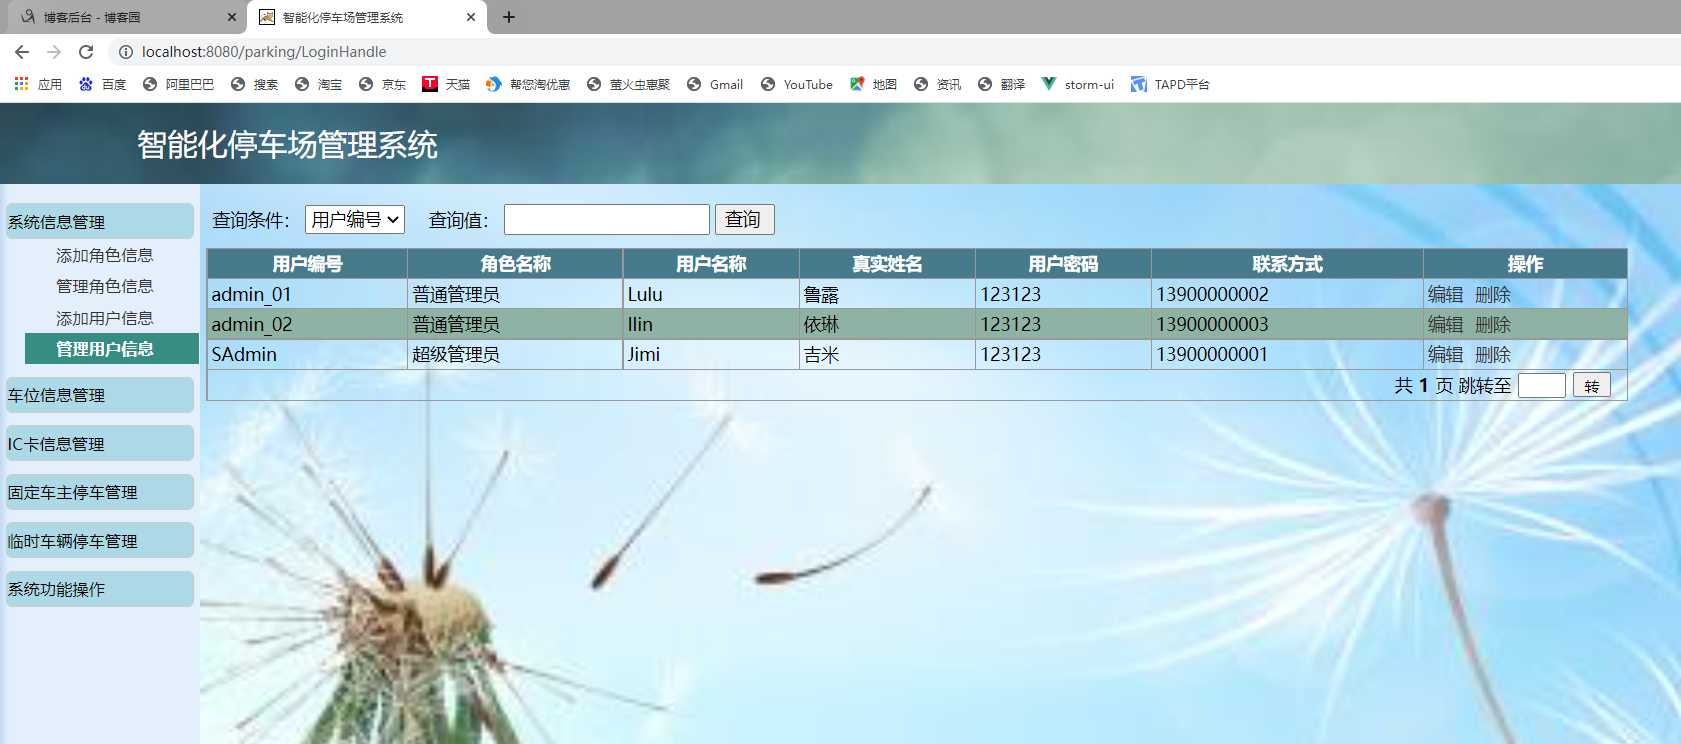Open 添加用户信息 in the sidebar
1681x744 pixels.
tap(105, 318)
